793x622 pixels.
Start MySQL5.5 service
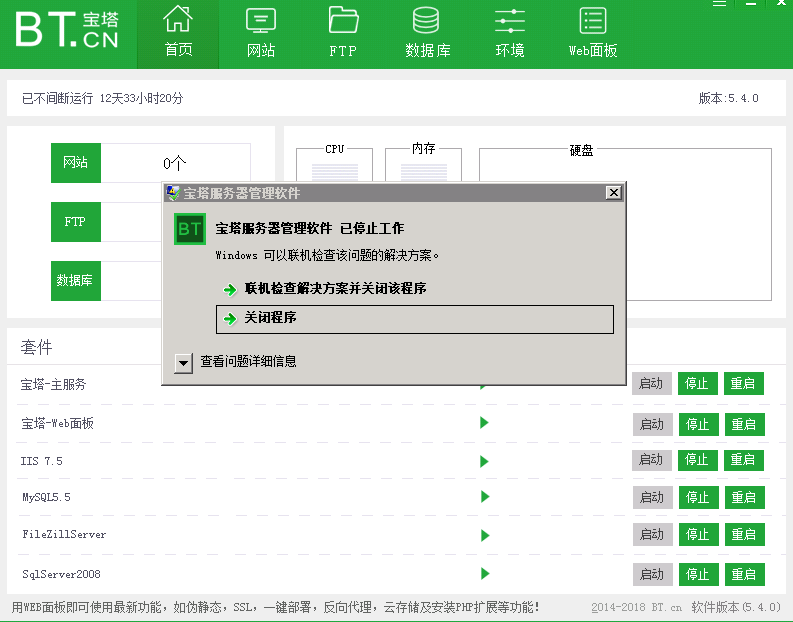pyautogui.click(x=652, y=498)
